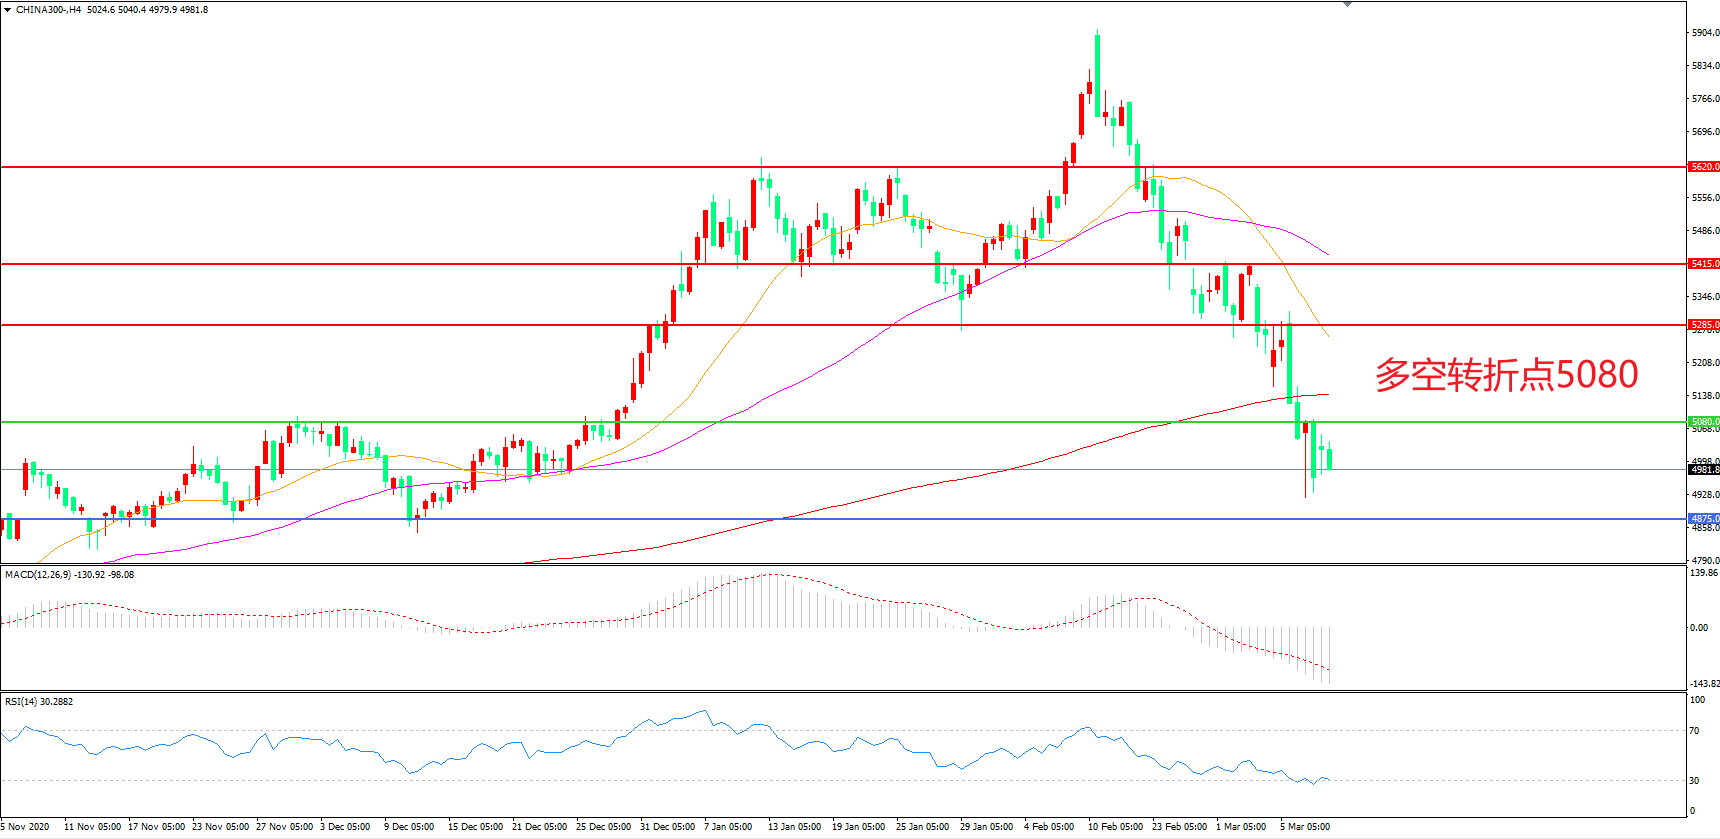Viewport: 1720px width, 839px height.
Task: Click the CHINA300-,H4 symbol title text
Action: tap(48, 10)
